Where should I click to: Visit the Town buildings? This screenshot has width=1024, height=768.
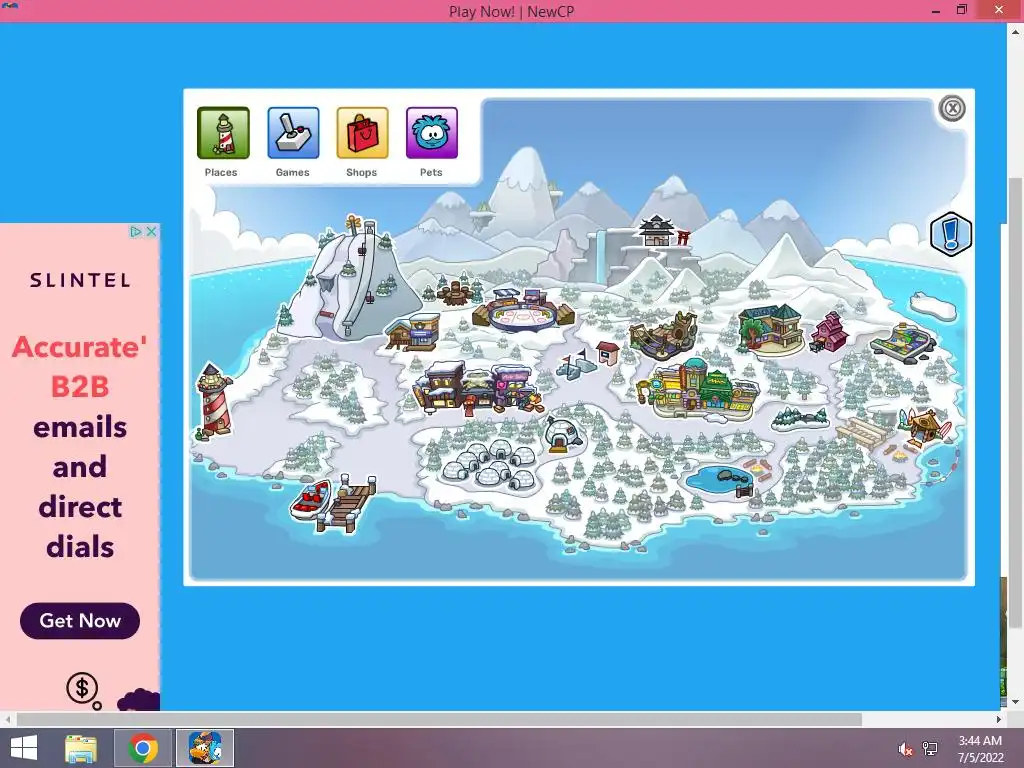pos(478,388)
